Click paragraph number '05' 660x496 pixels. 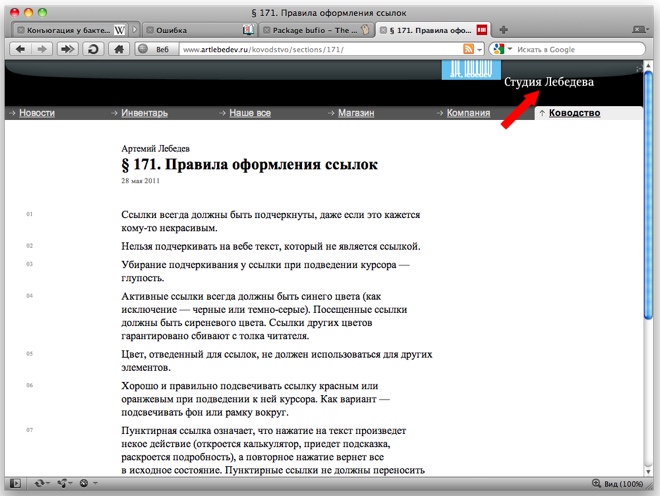click(29, 354)
